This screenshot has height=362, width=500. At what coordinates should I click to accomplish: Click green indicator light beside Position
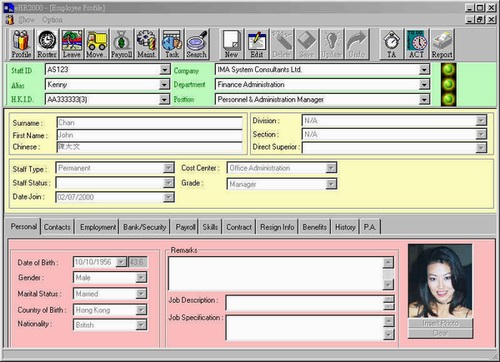448,99
